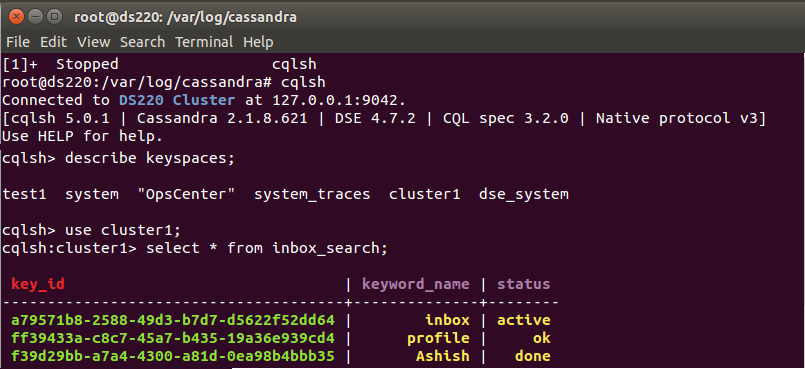Click the 'describe keyspaces;' command
Viewport: 805px width, 369px height.
point(149,158)
